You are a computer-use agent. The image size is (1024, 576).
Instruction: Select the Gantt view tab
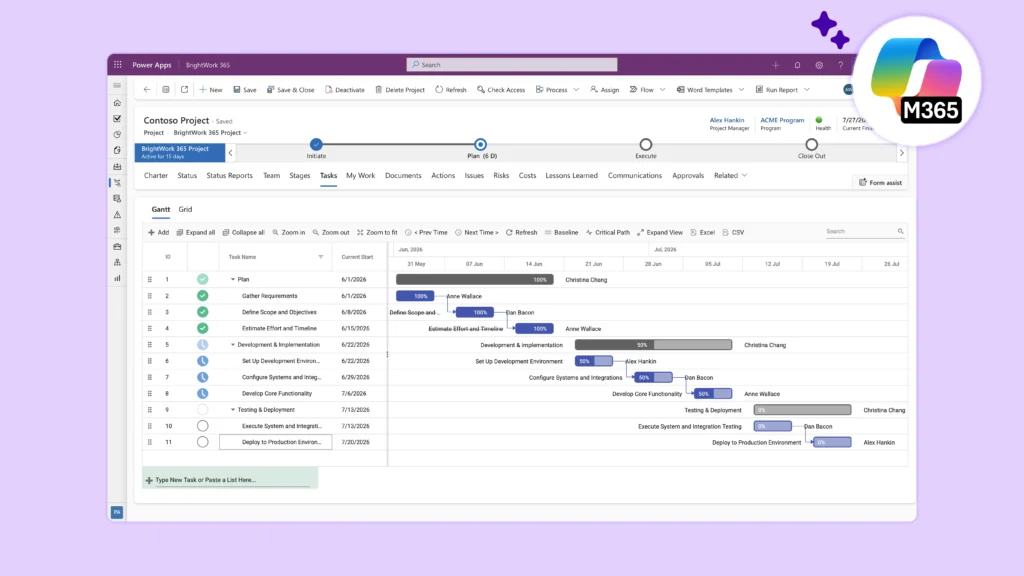161,209
